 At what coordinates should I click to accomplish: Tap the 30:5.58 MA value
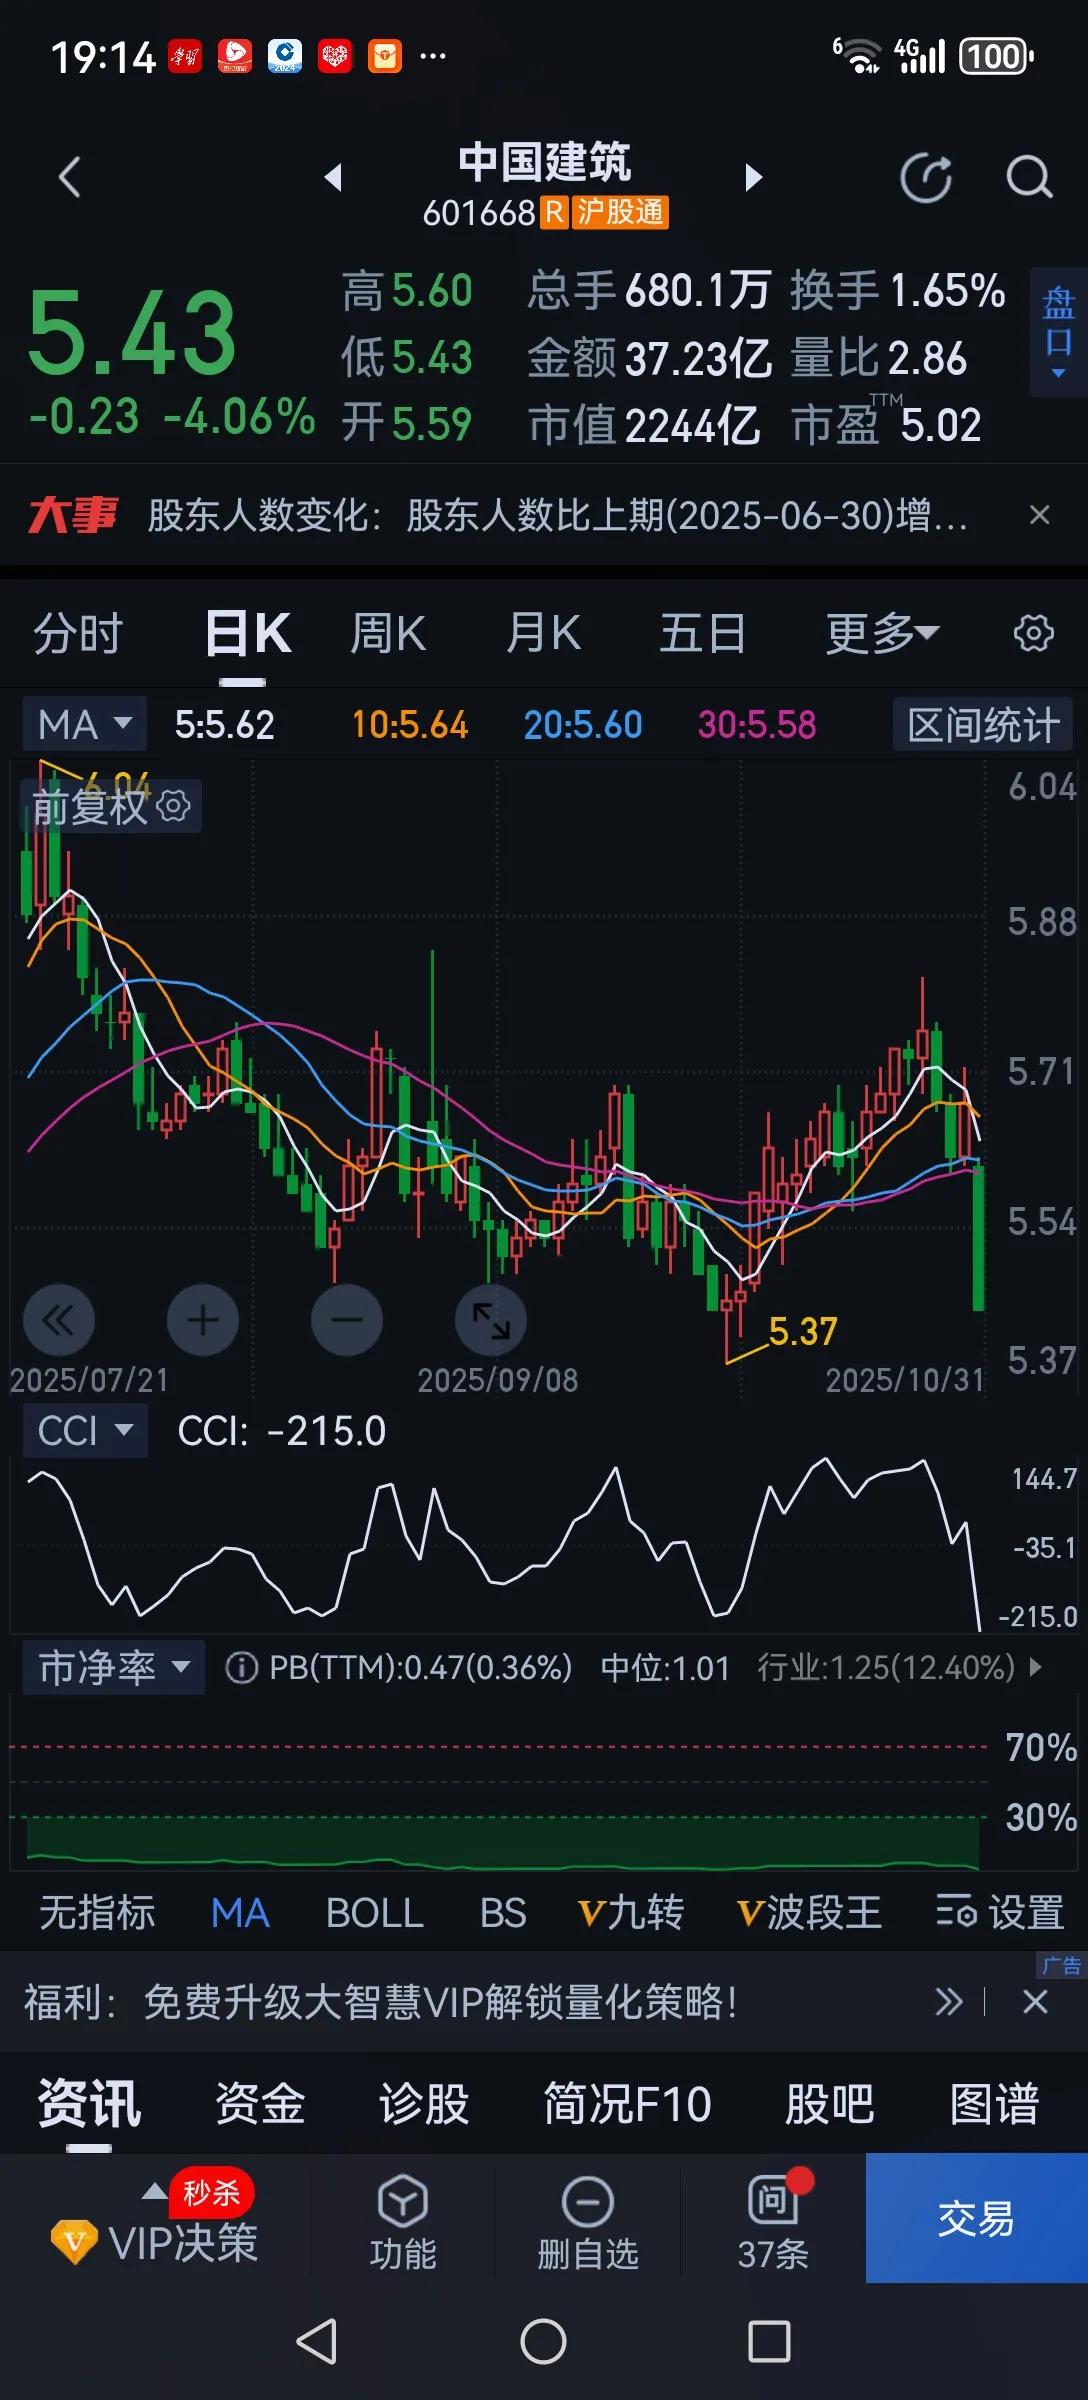tap(757, 725)
